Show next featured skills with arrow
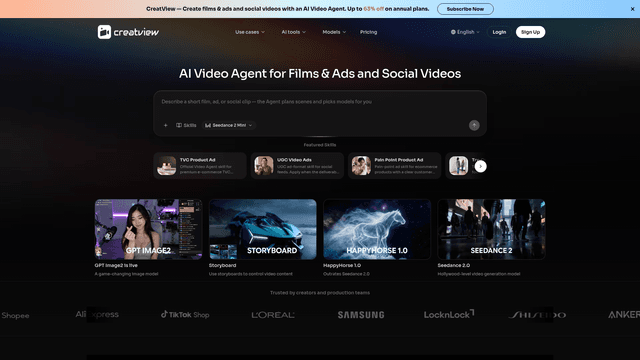Screen dimensions: 640x360 tap(480, 166)
